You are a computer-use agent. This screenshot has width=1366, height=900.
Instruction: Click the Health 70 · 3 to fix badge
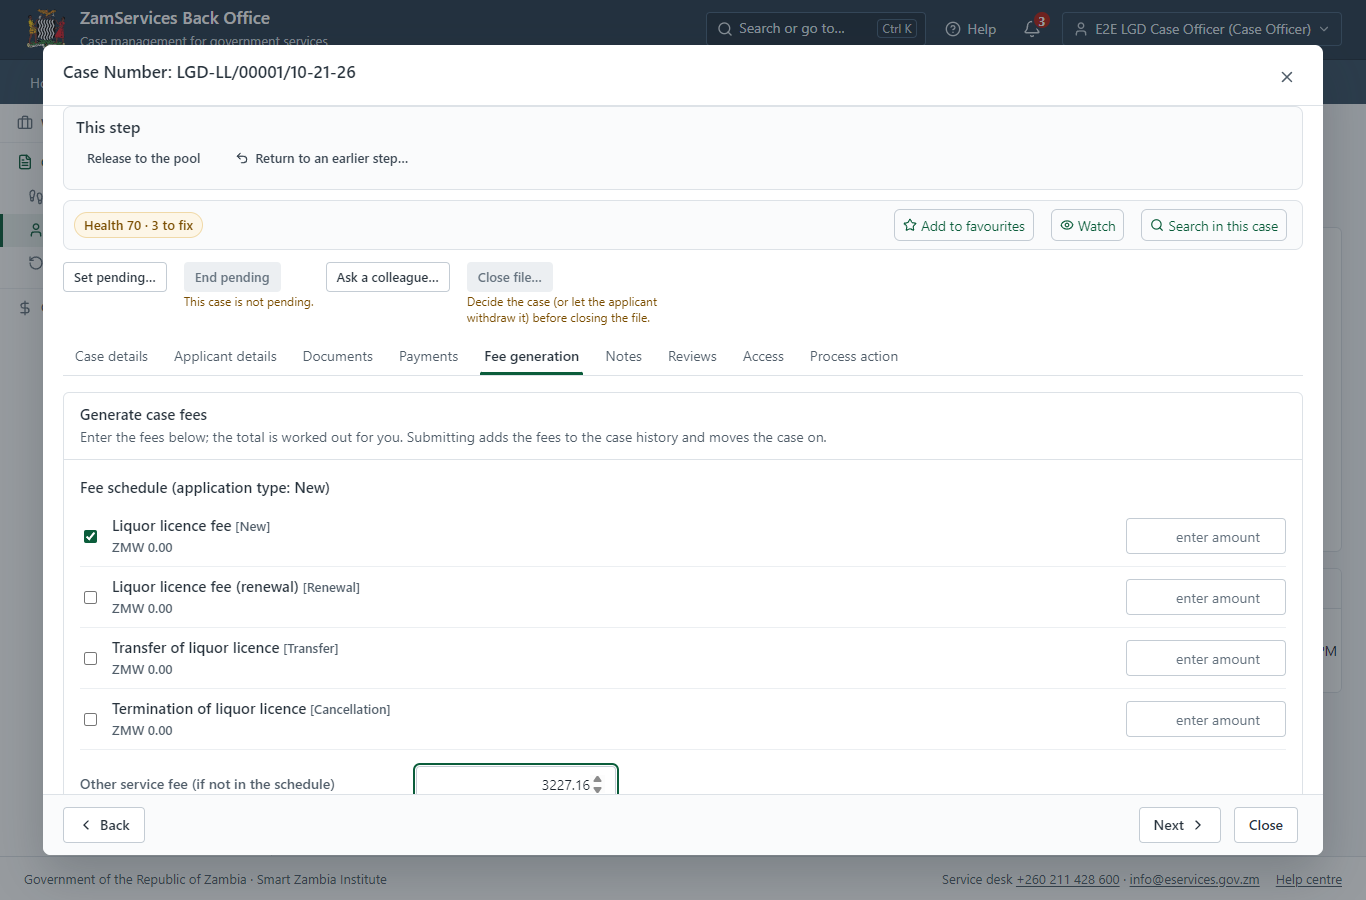139,226
